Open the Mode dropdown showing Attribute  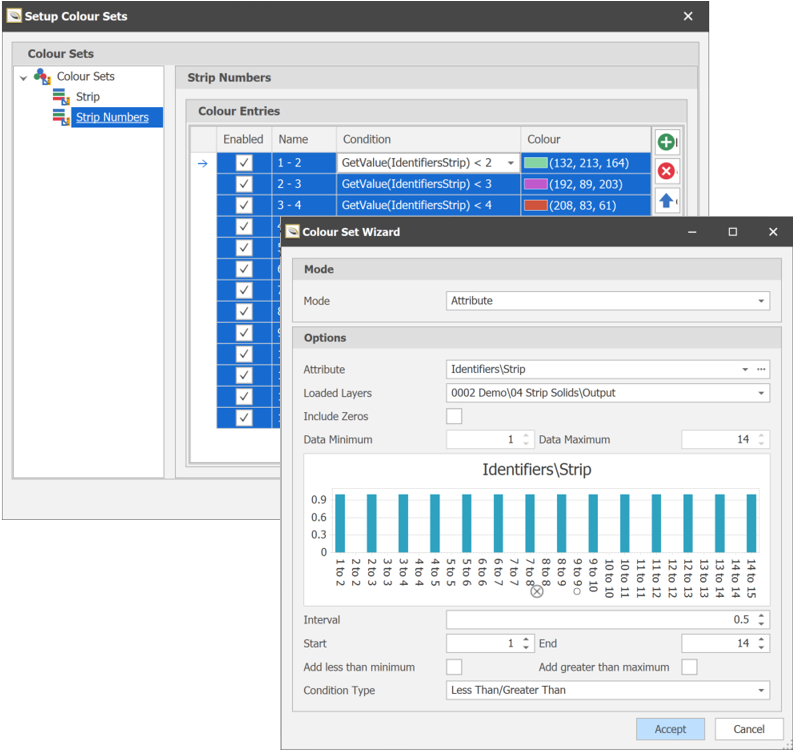pyautogui.click(x=761, y=301)
